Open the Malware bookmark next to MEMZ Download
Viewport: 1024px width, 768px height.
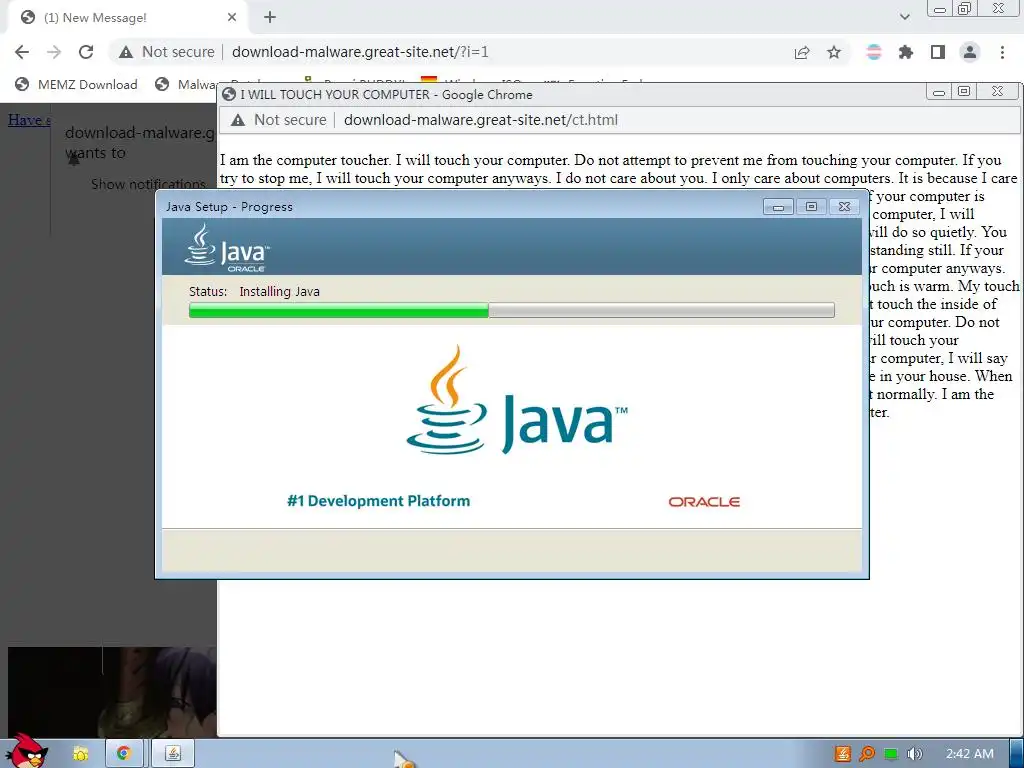click(186, 84)
